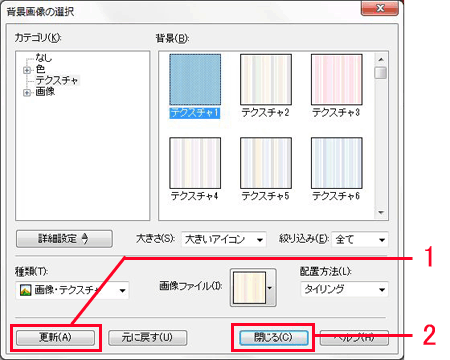The width and height of the screenshot is (450, 360).
Task: Click the テクスチャ1 label text
Action: [195, 113]
